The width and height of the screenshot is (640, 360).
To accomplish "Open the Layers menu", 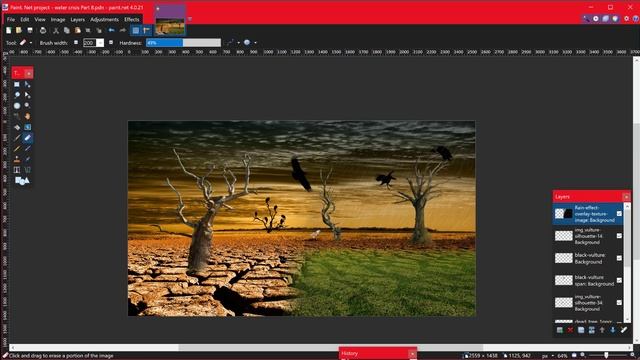I will click(77, 20).
